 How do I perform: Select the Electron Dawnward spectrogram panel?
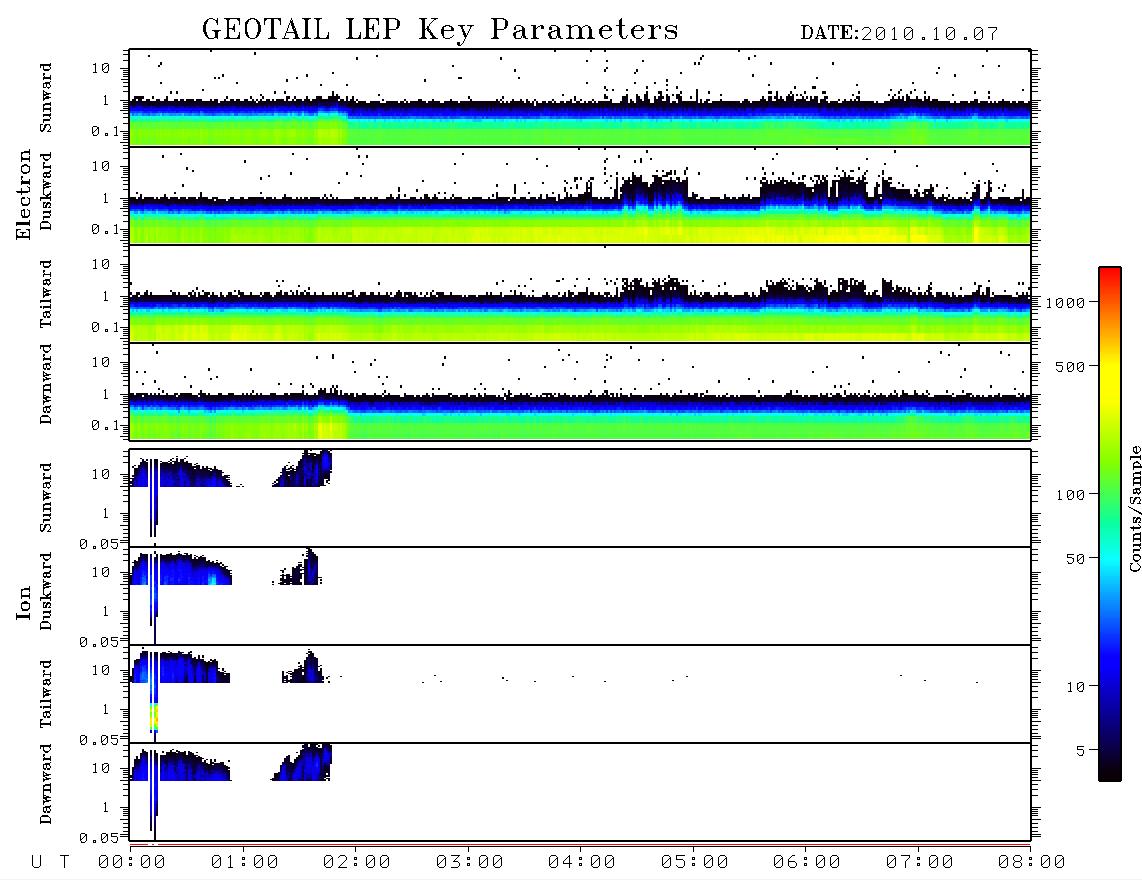[580, 392]
